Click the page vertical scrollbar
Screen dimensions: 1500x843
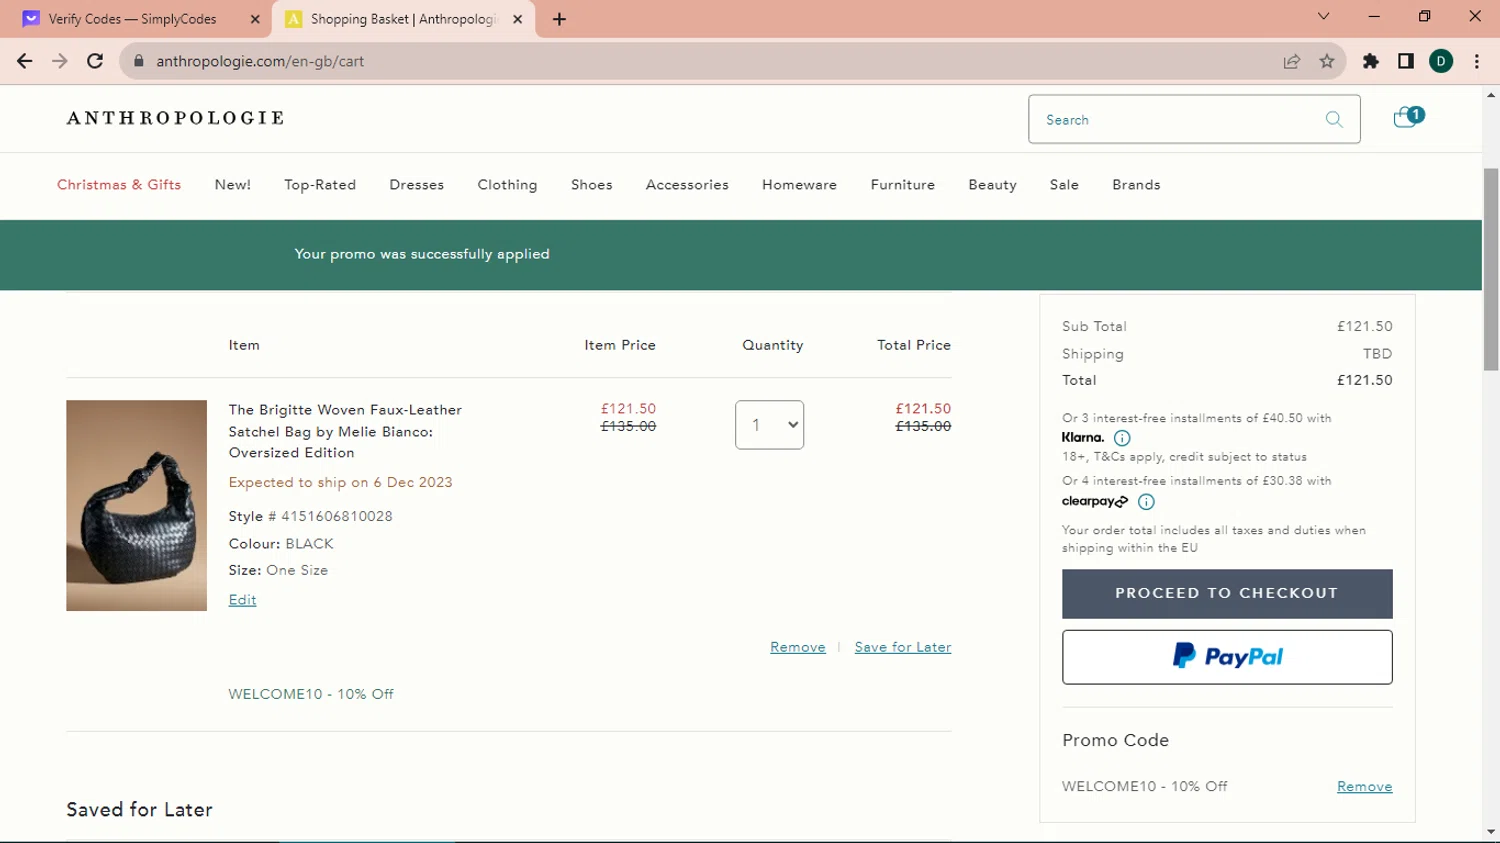pyautogui.click(x=1491, y=270)
